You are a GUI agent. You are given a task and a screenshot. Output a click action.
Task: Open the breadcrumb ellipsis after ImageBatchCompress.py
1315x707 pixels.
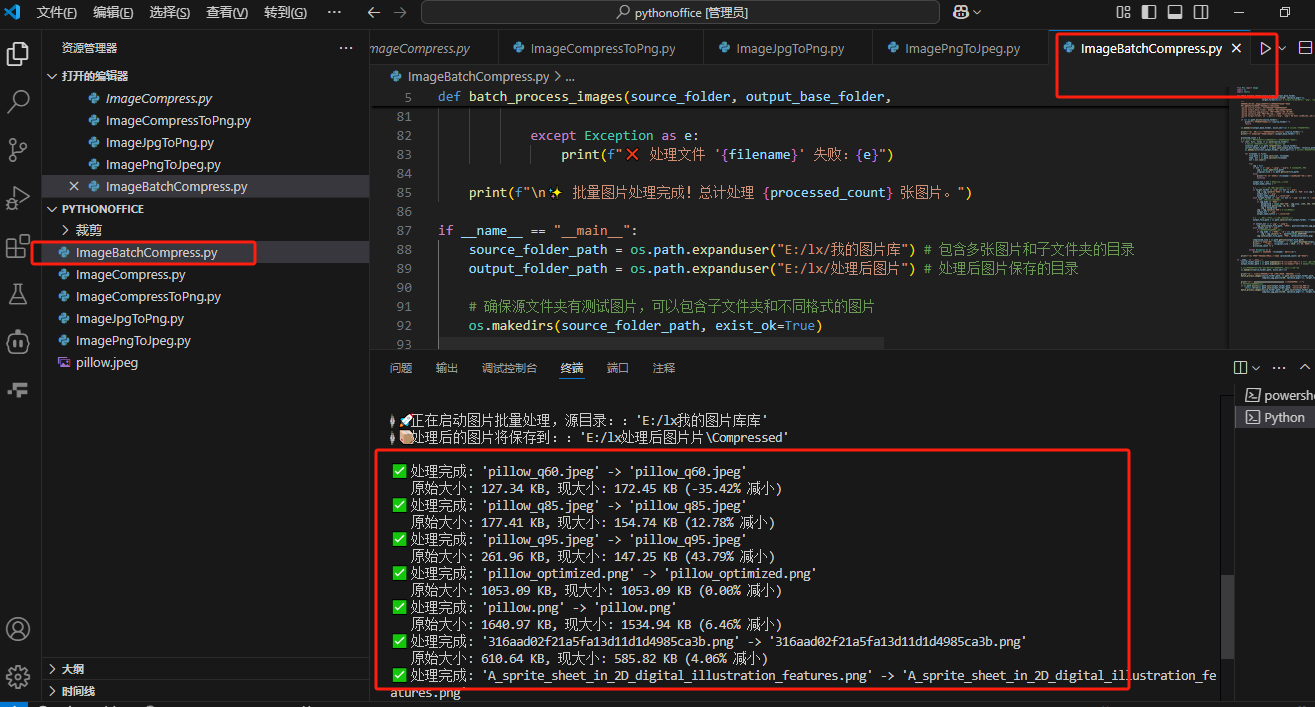coord(570,76)
